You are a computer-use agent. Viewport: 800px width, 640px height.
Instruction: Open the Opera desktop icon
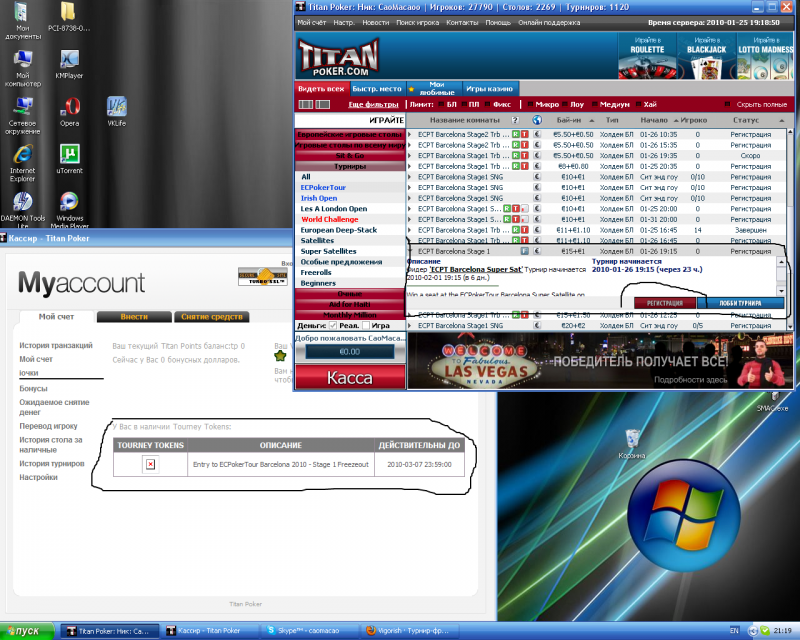coord(69,112)
